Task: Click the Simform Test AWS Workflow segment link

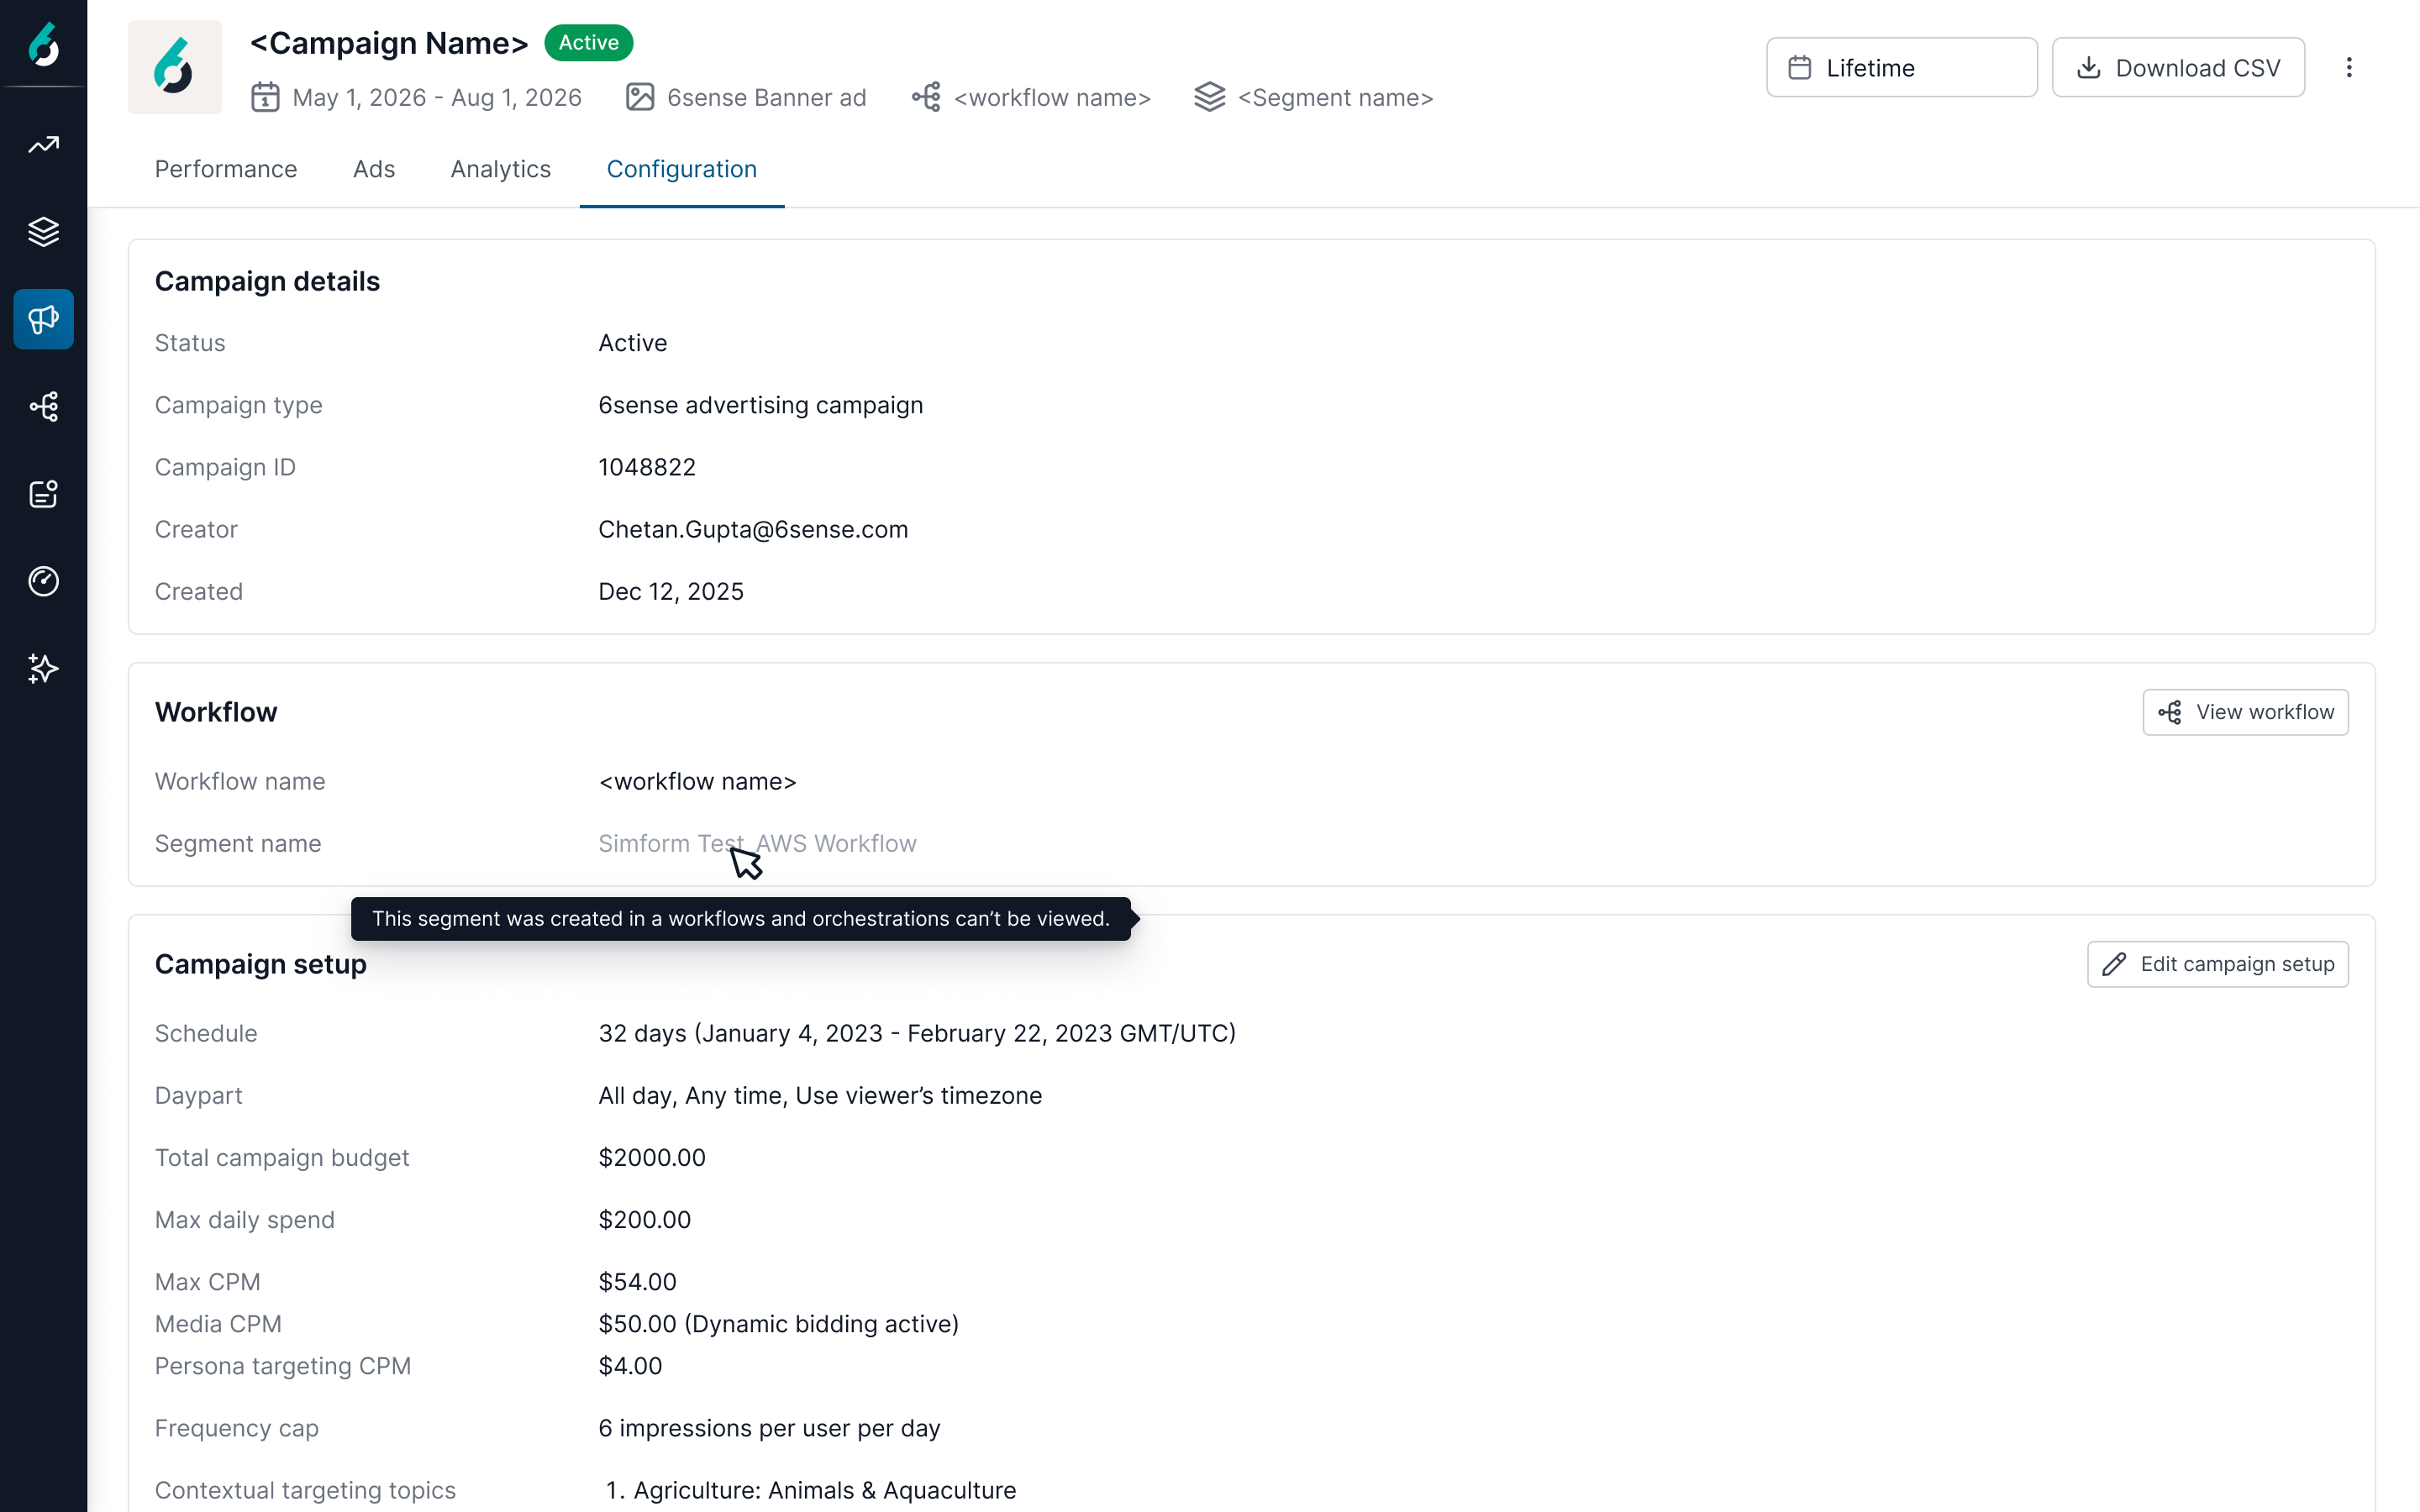Action: 757,843
